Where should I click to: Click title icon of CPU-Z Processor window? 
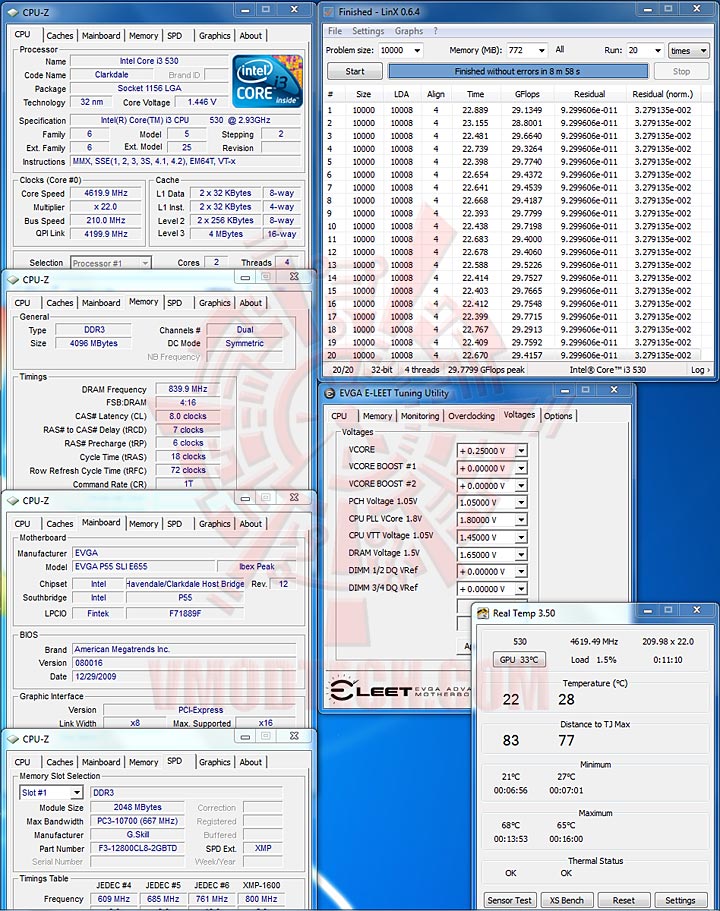coord(13,12)
